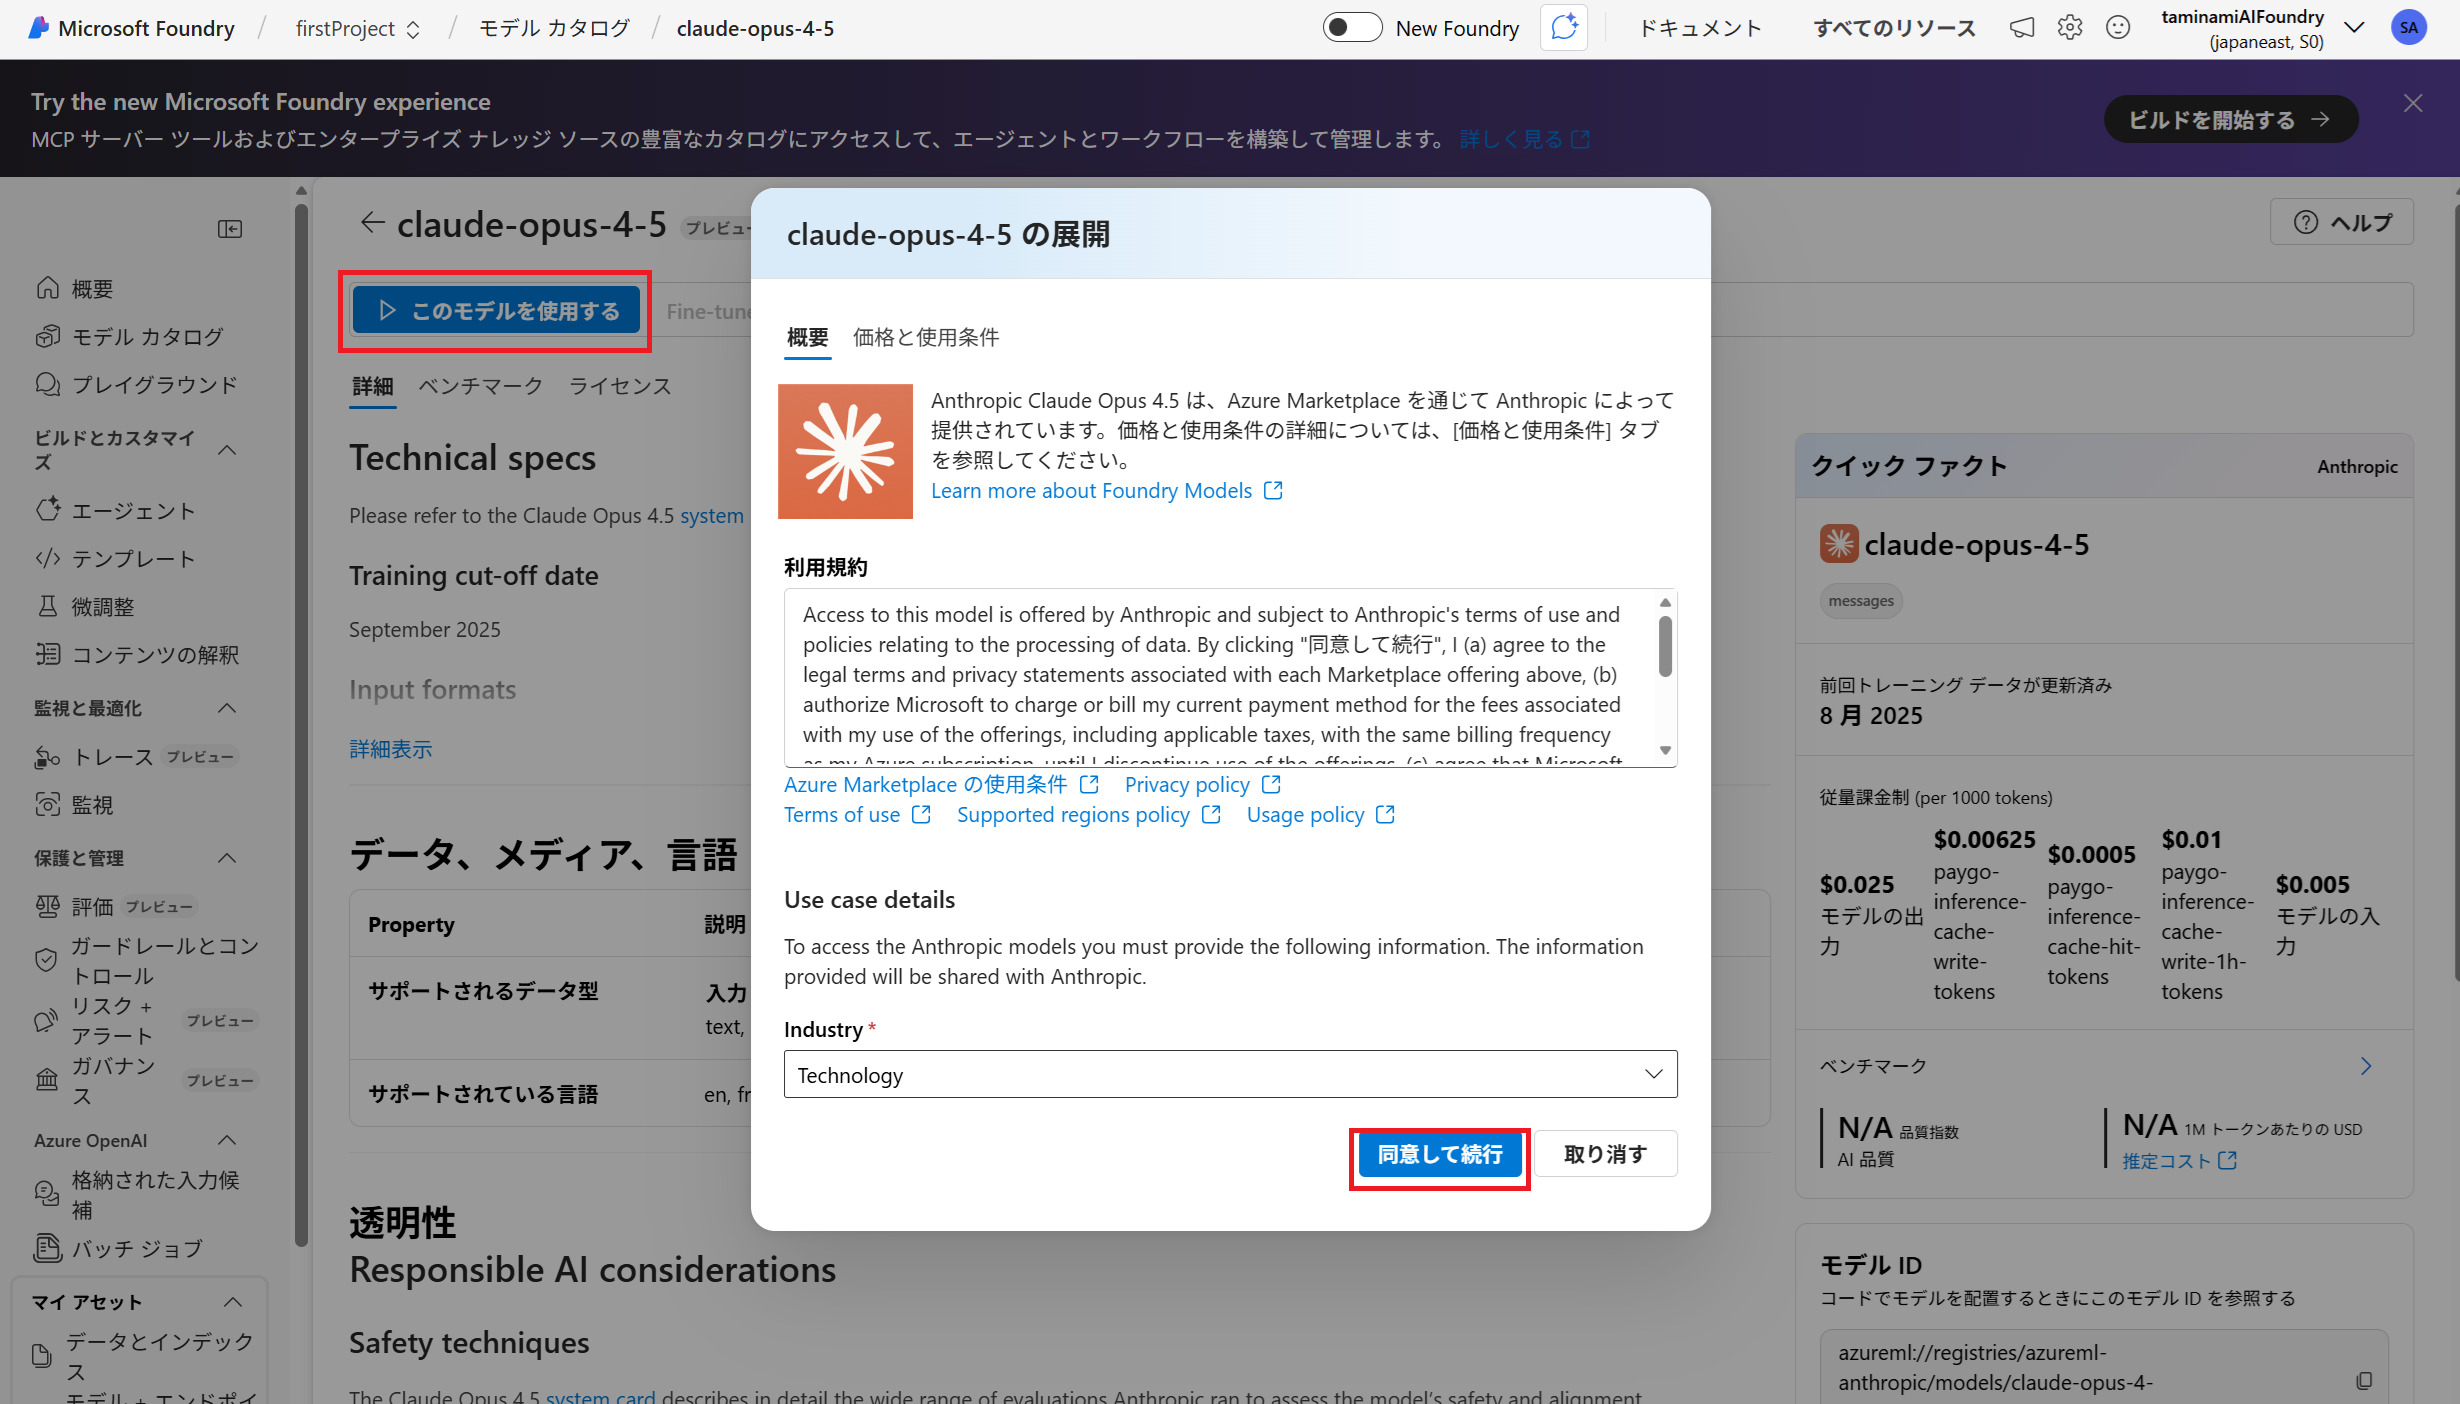Select the 概要 tab in the dialog
The height and width of the screenshot is (1404, 2460).
click(807, 338)
